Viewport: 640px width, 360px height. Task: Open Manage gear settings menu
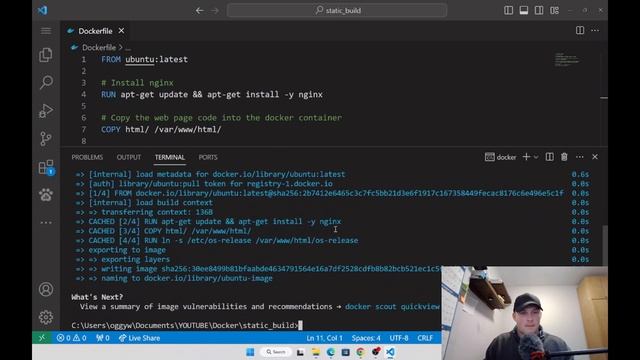[x=46, y=317]
